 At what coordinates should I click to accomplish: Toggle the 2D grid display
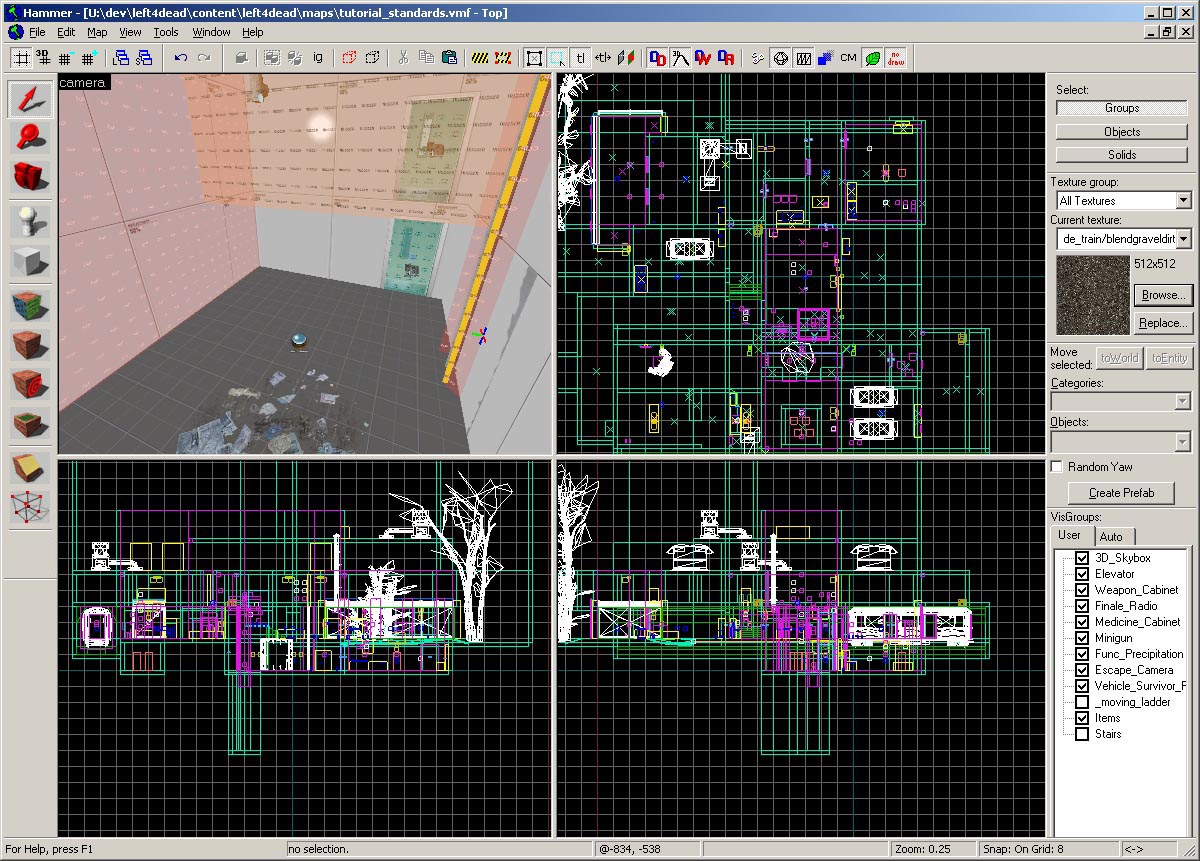point(20,58)
